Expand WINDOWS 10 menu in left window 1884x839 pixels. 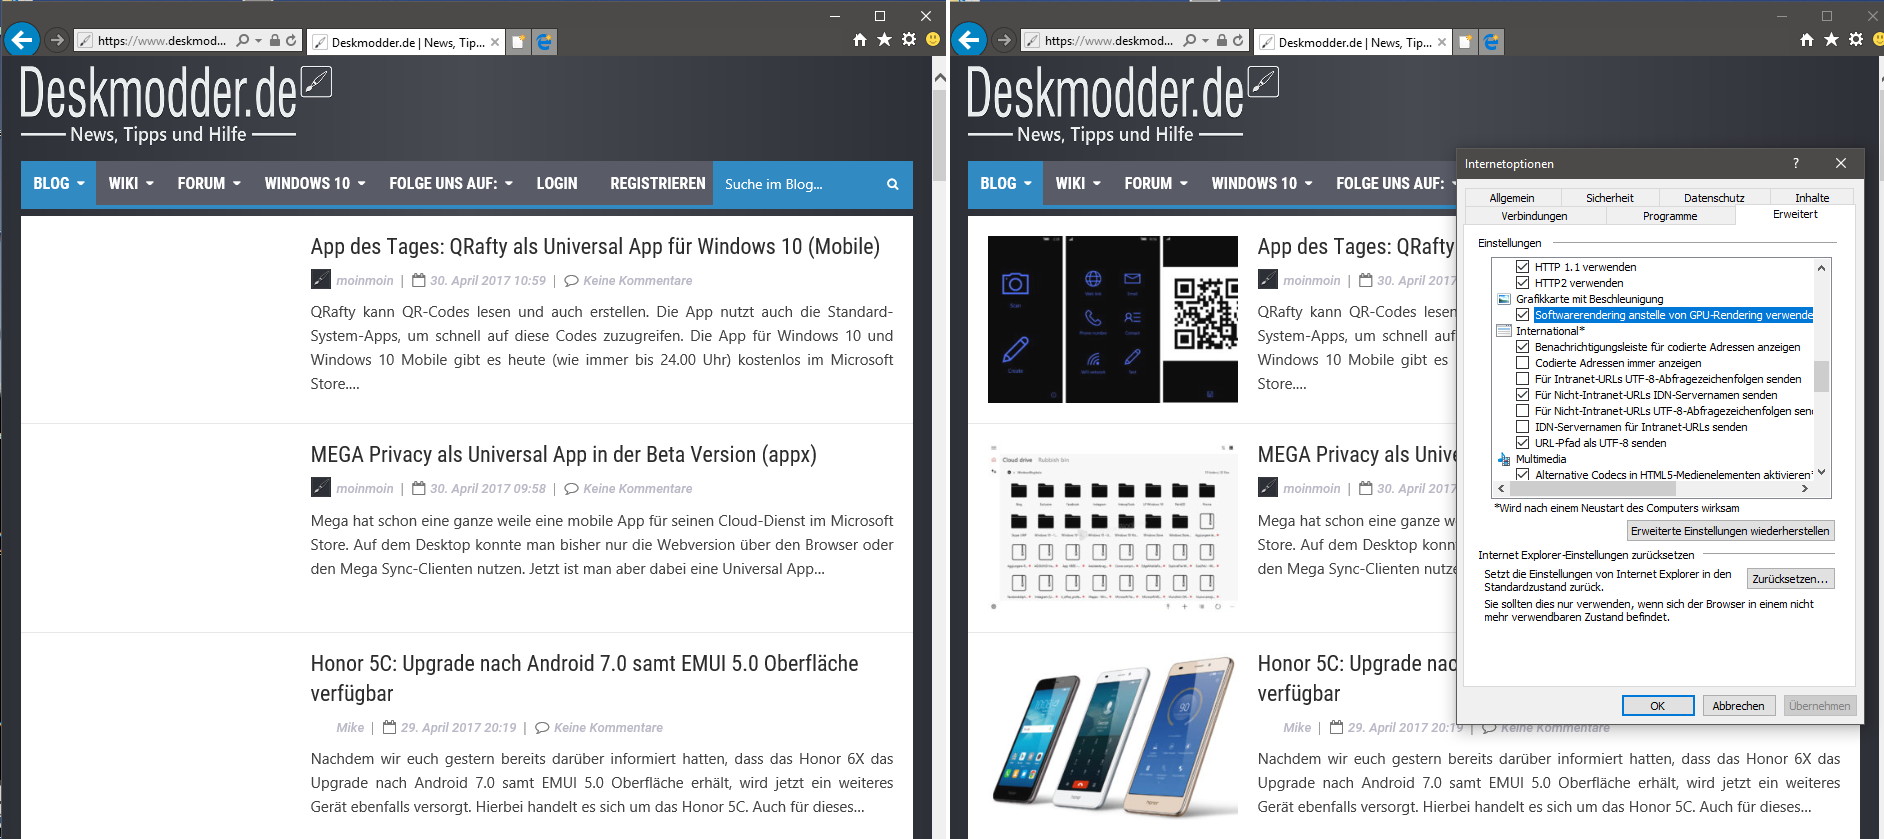315,184
